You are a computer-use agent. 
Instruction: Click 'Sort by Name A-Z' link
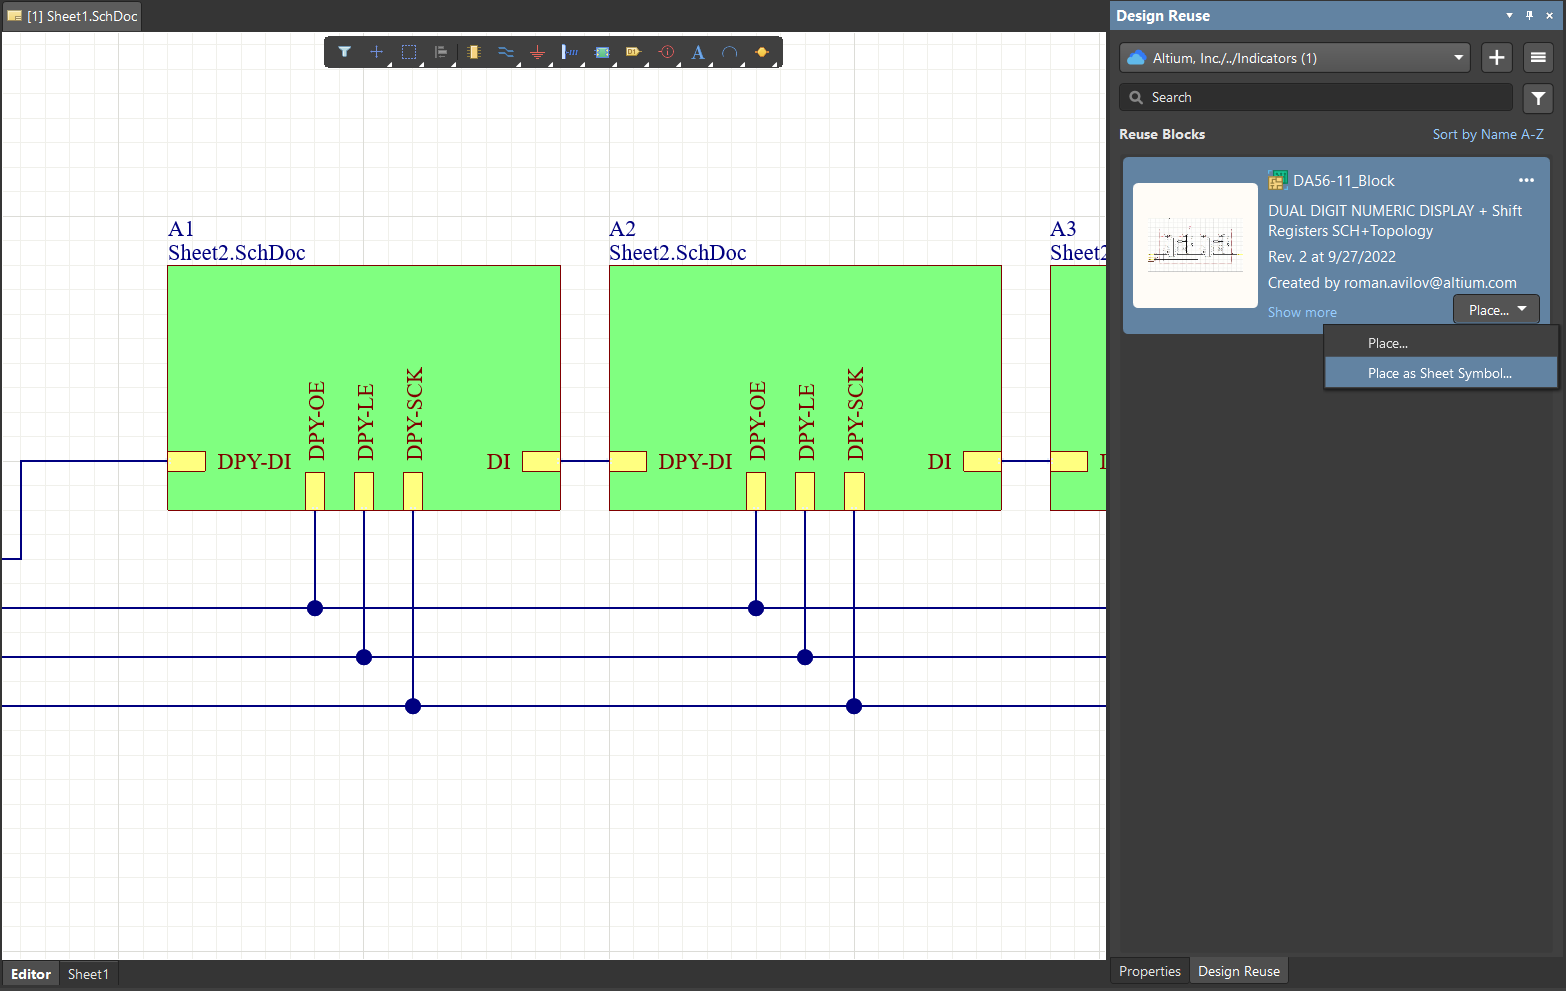coord(1487,134)
